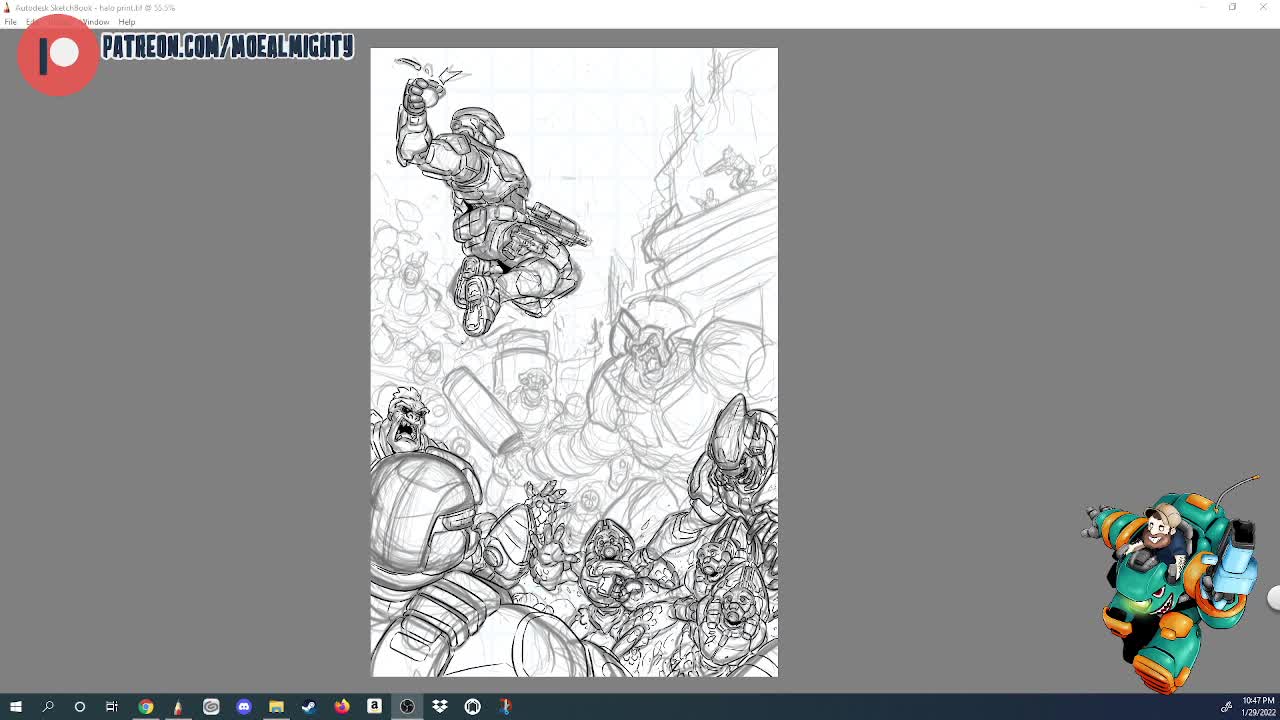Switch to OBS Studio on the taskbar
Viewport: 1280px width, 720px height.
[407, 707]
